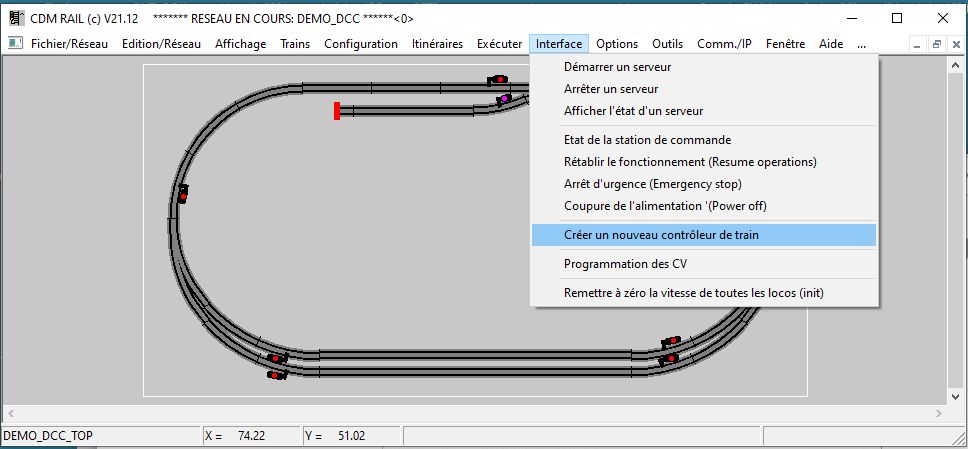
Task: Open the Edition/Réseau menu
Action: coord(161,44)
